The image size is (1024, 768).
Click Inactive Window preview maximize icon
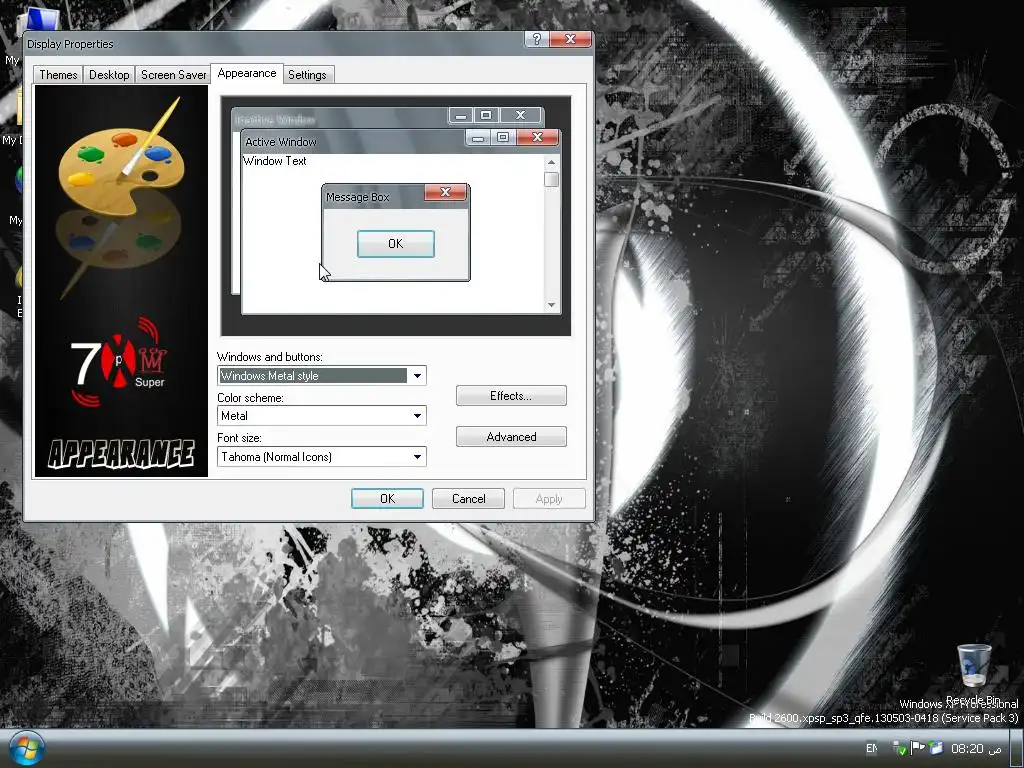(486, 116)
